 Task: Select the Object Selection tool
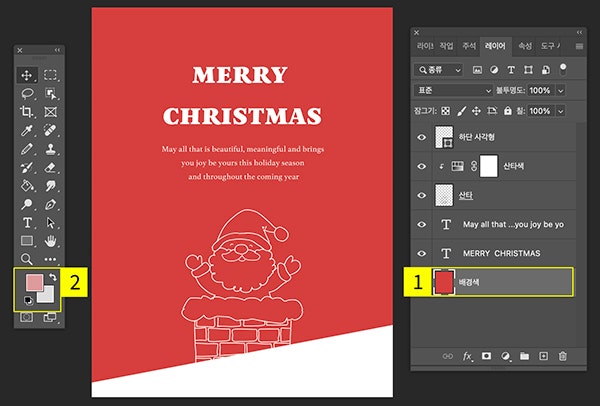point(51,93)
